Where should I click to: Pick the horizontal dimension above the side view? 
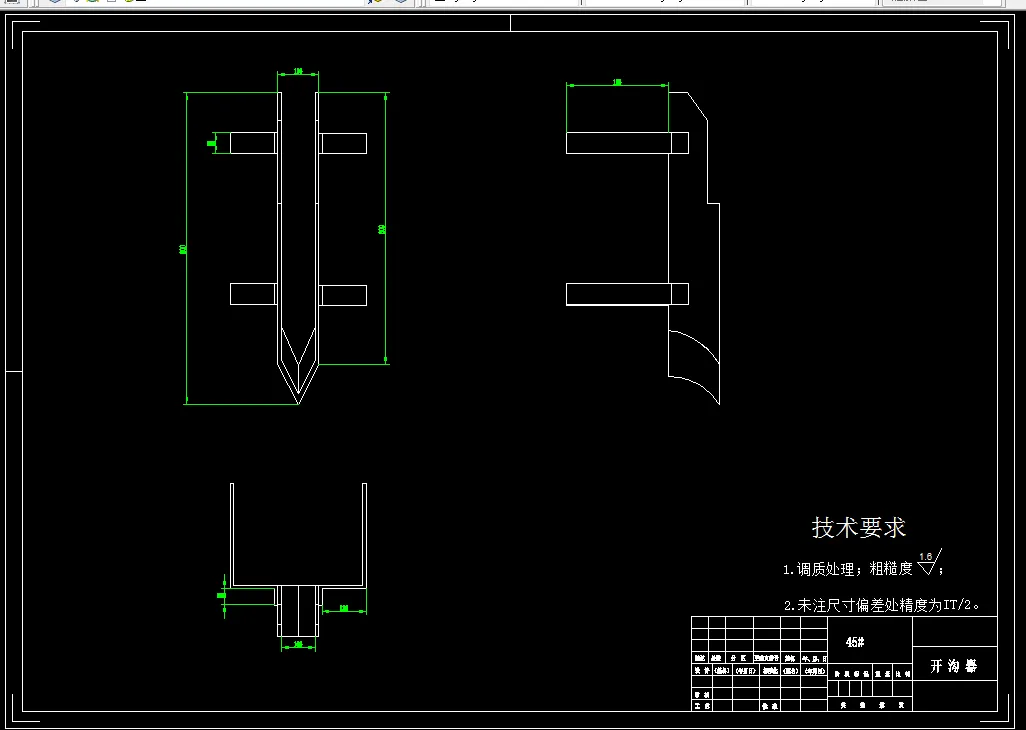point(617,84)
